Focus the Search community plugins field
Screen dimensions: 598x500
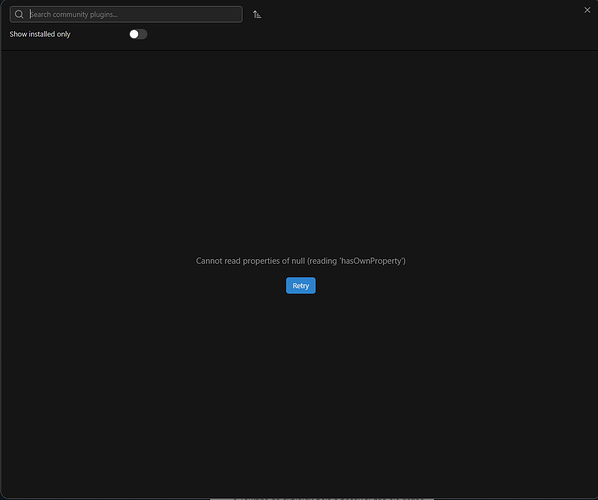click(126, 14)
